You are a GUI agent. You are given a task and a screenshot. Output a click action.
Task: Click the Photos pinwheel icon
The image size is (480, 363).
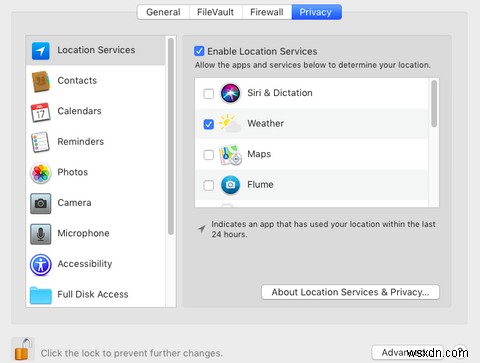point(41,173)
